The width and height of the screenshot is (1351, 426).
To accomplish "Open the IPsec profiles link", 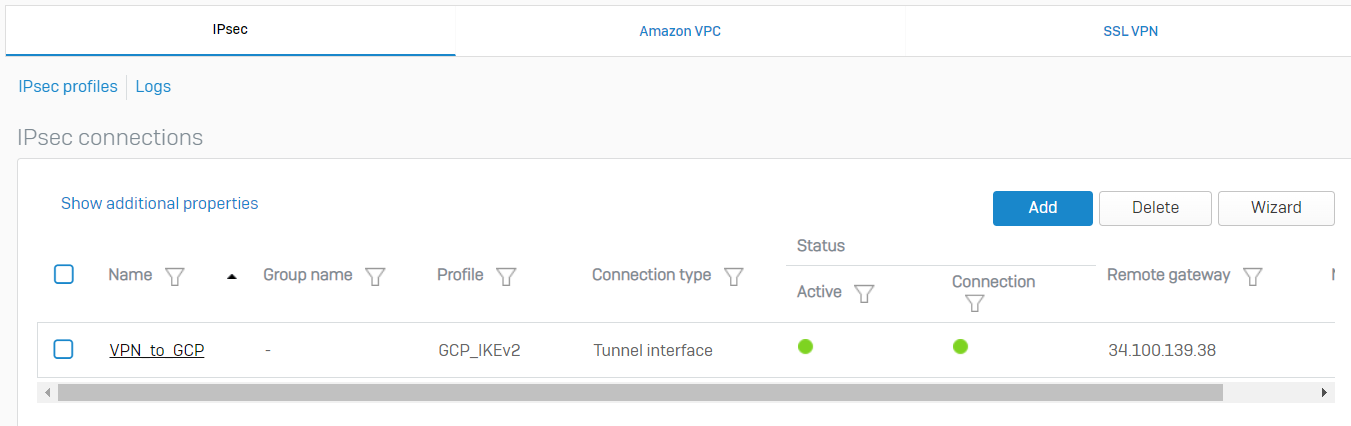I will click(x=68, y=86).
